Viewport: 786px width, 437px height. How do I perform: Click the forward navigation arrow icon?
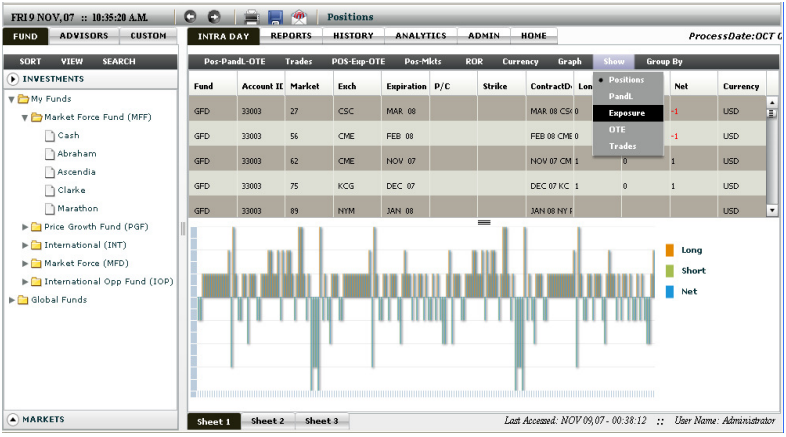coord(213,17)
